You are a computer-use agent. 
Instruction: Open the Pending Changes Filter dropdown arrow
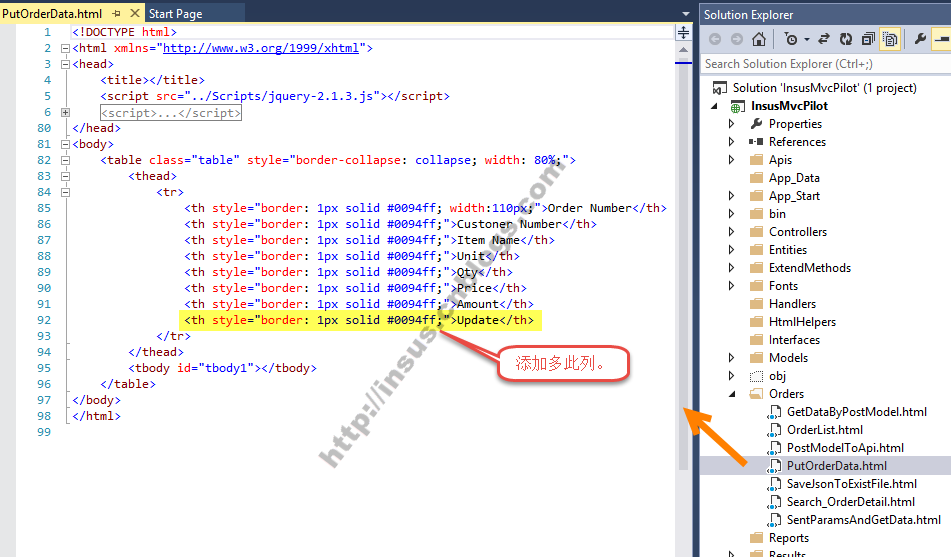pos(807,40)
